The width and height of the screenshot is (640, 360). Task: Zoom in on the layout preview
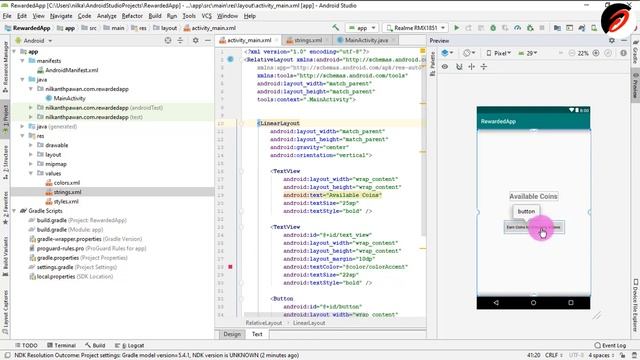click(x=596, y=53)
